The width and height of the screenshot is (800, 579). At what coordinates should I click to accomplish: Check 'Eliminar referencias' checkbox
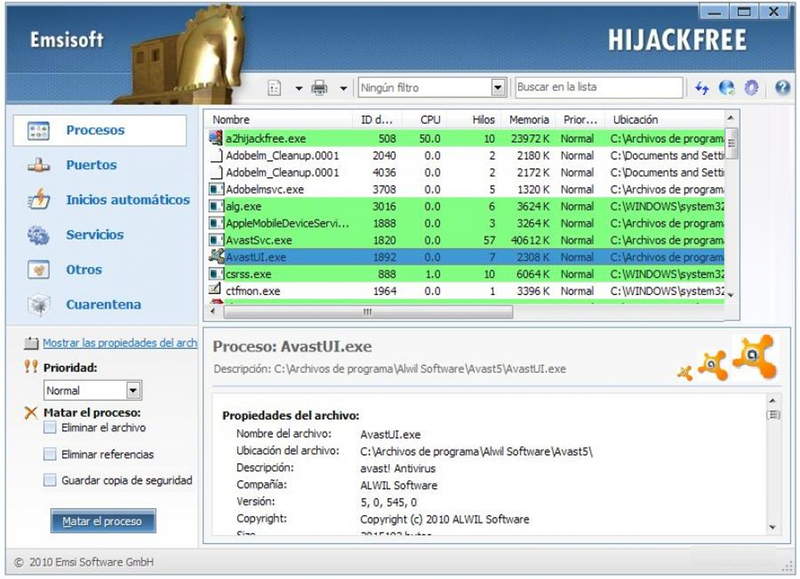click(50, 454)
